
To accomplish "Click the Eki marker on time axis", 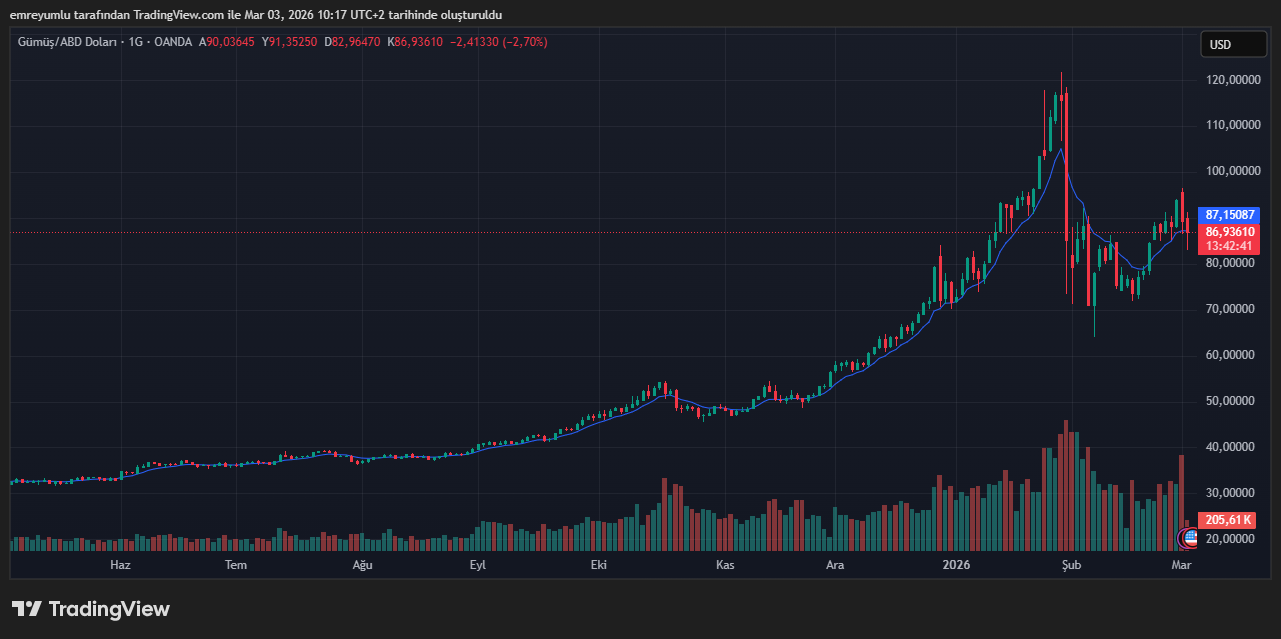I will point(599,565).
